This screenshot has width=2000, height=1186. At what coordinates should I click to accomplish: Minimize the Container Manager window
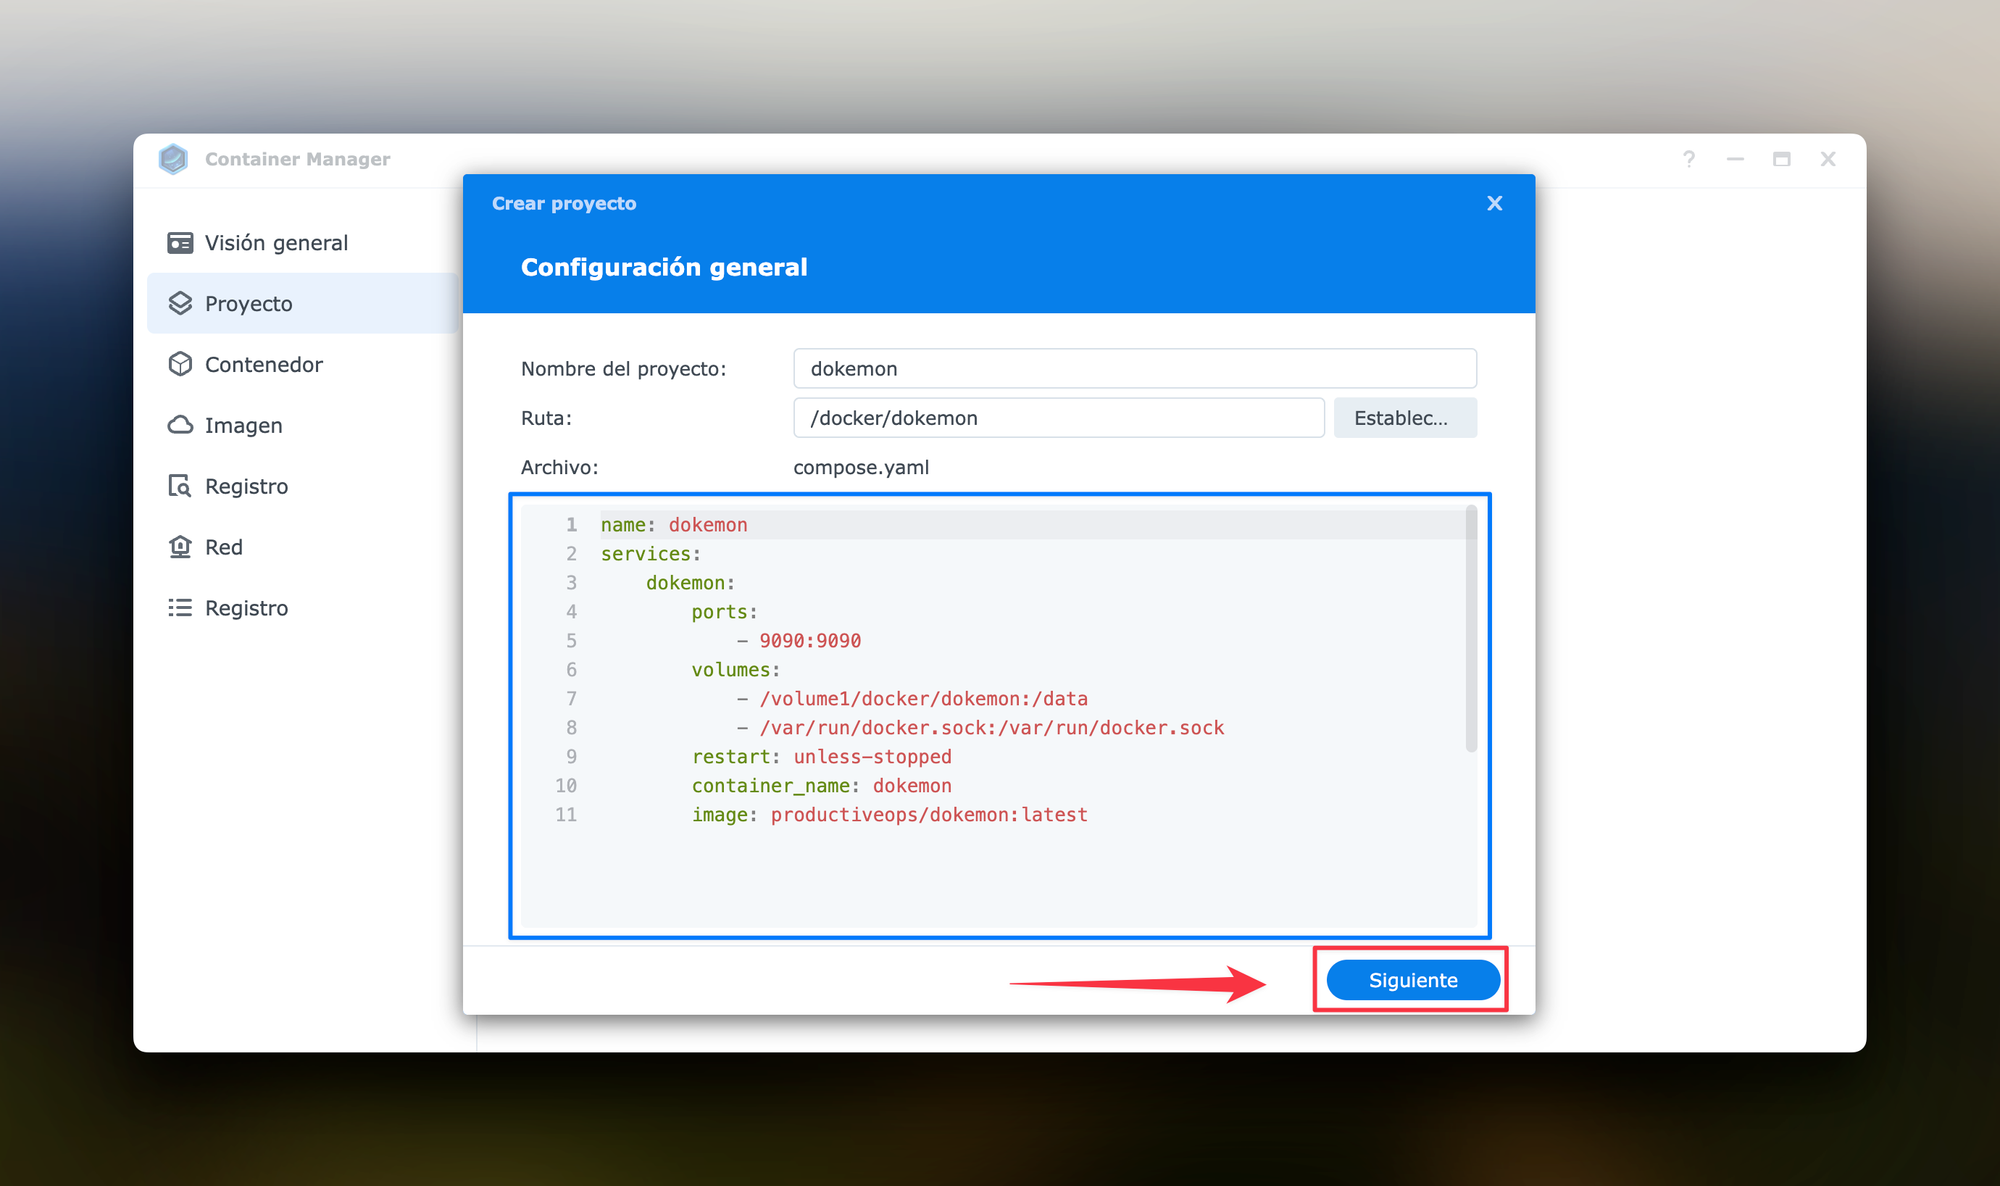click(x=1735, y=159)
